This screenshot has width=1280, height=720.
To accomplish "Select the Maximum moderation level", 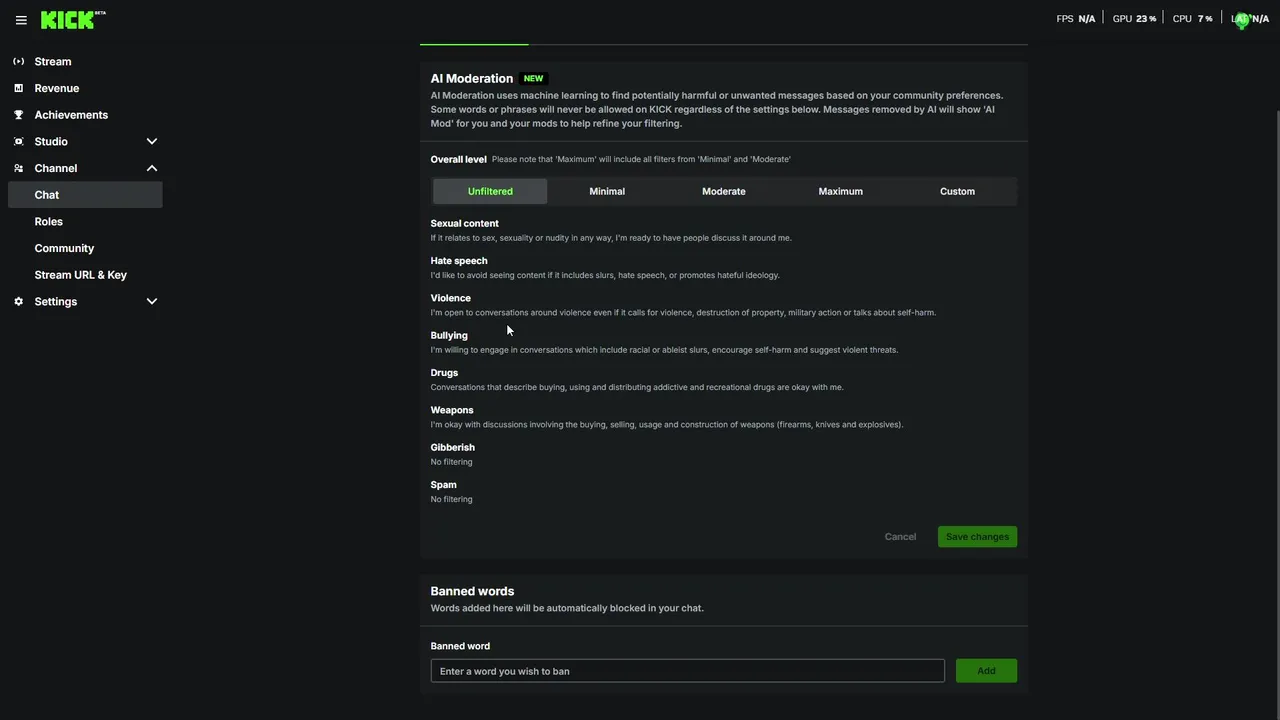I will [840, 191].
